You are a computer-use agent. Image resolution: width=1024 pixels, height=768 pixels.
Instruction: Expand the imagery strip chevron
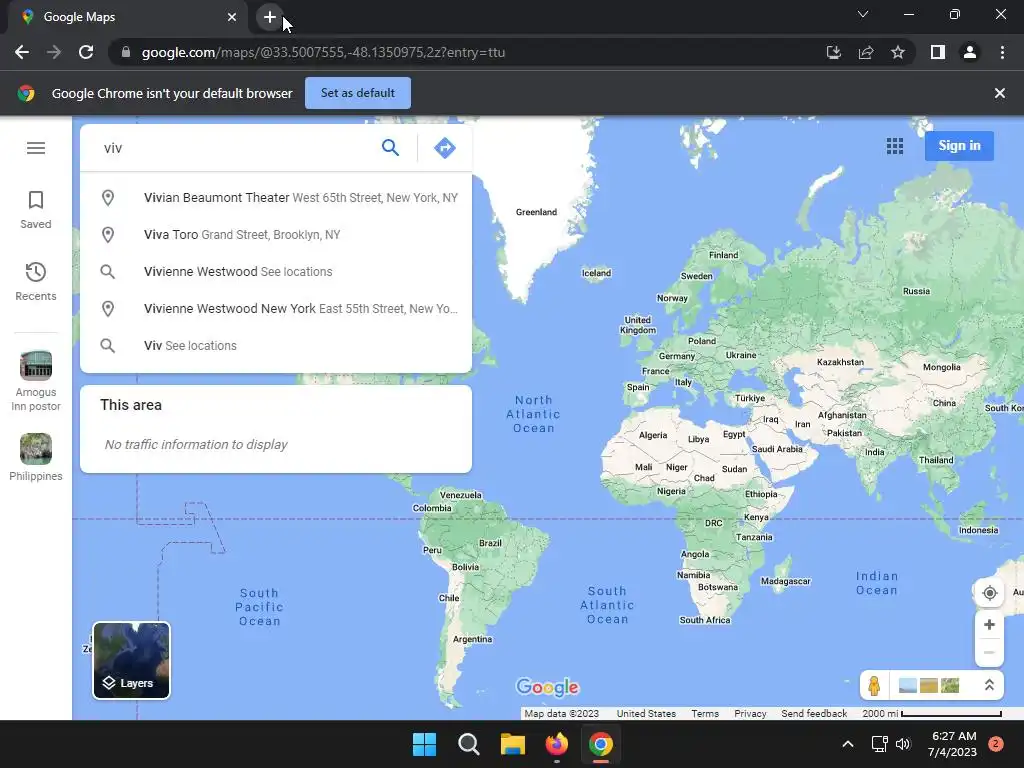click(x=989, y=685)
